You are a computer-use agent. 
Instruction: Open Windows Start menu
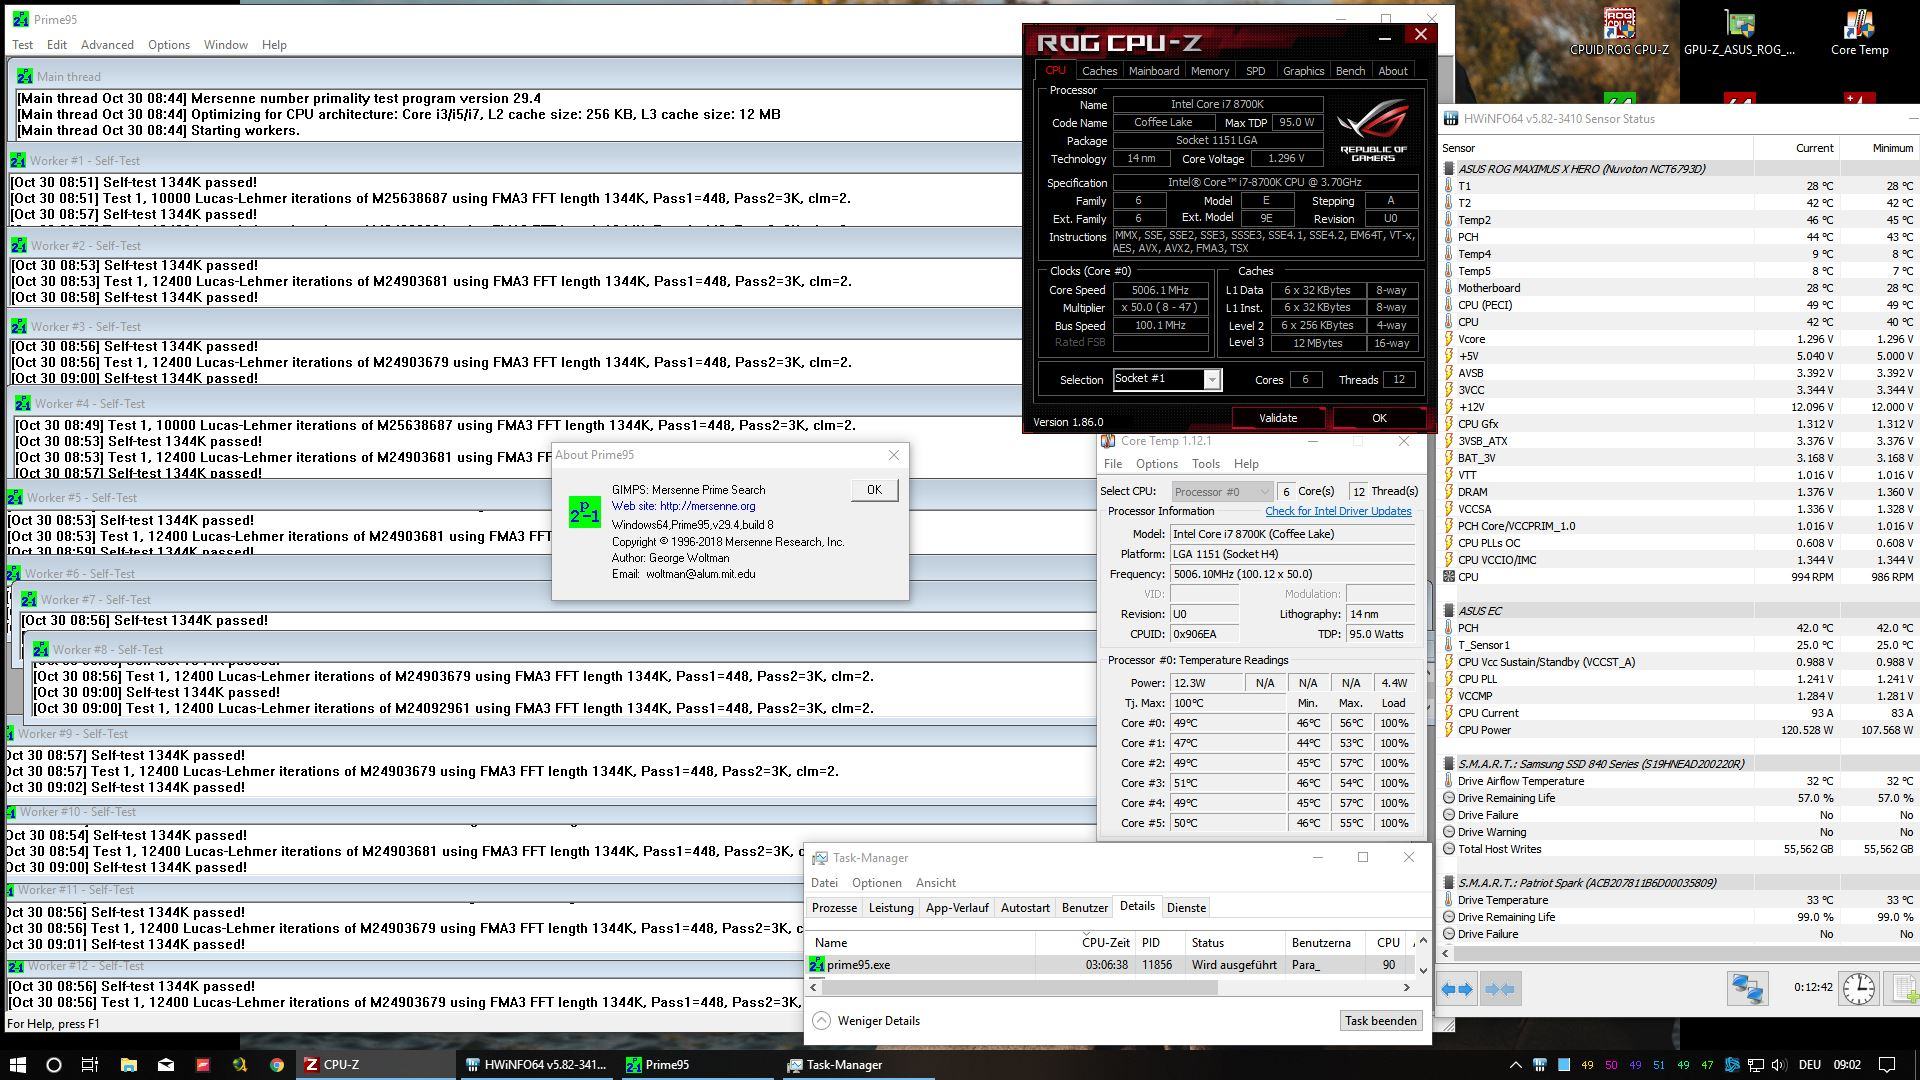tap(18, 1065)
